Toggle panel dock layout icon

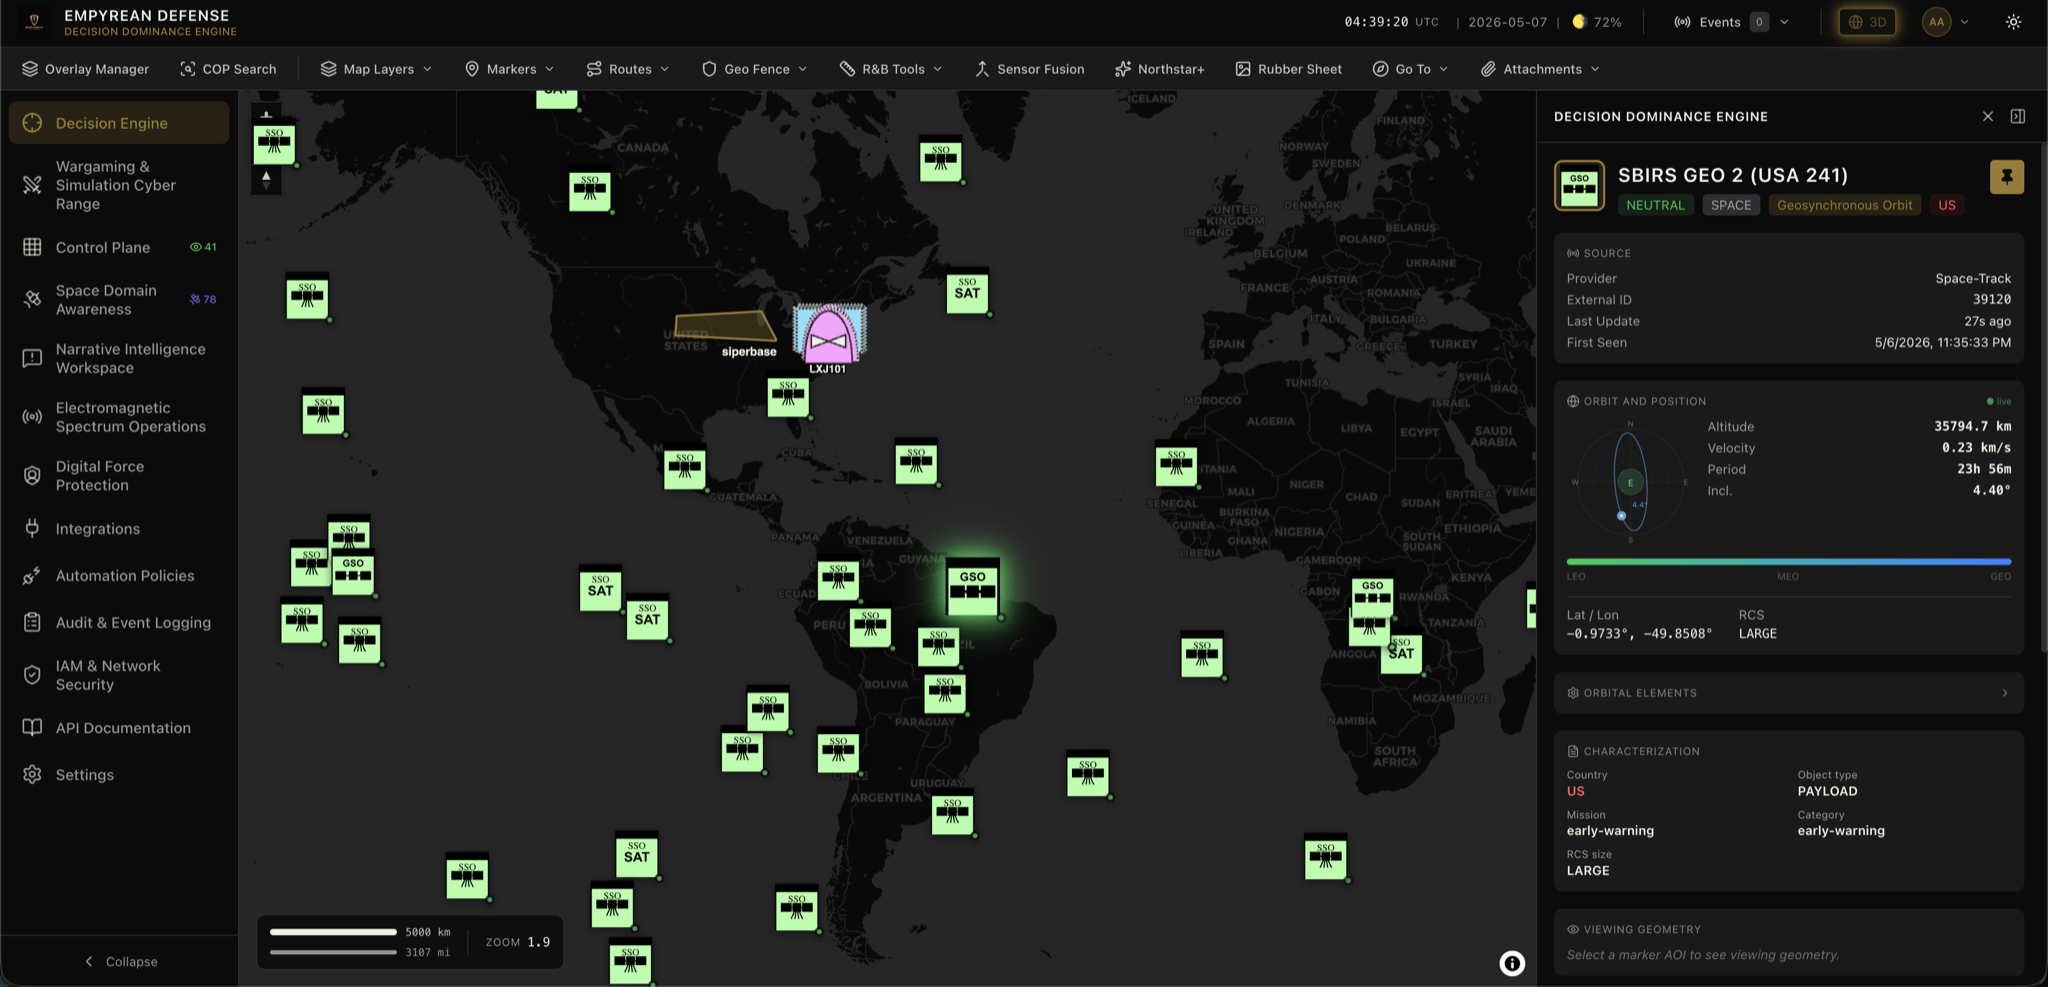point(2018,116)
